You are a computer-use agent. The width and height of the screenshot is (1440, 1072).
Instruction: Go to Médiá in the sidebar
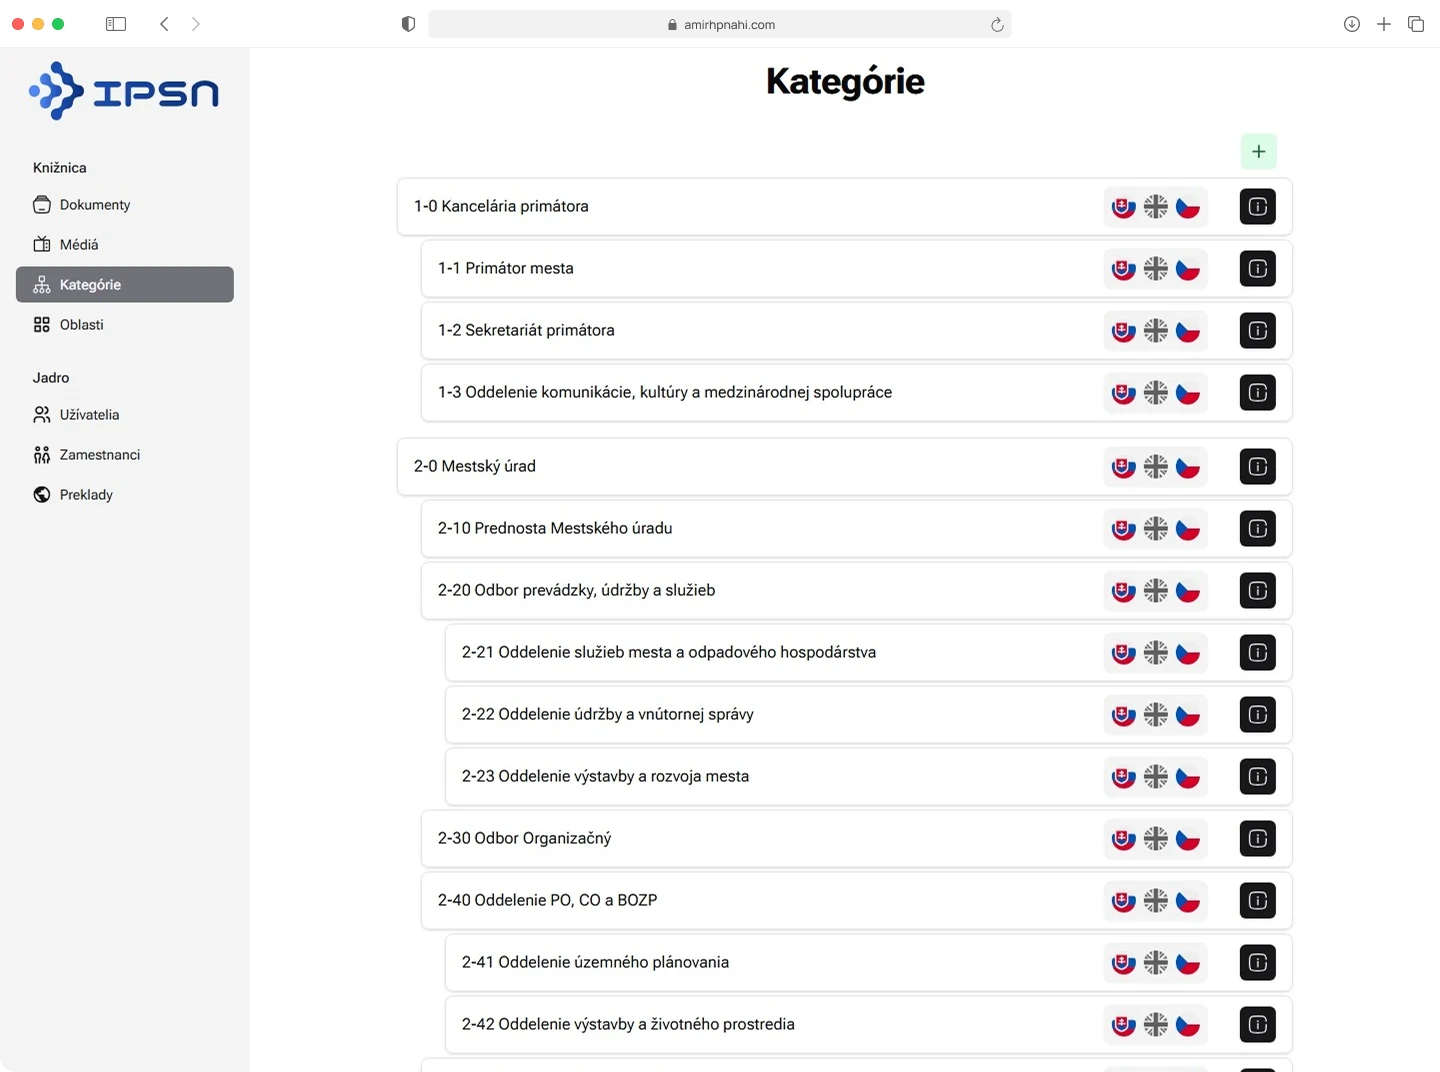pyautogui.click(x=78, y=245)
